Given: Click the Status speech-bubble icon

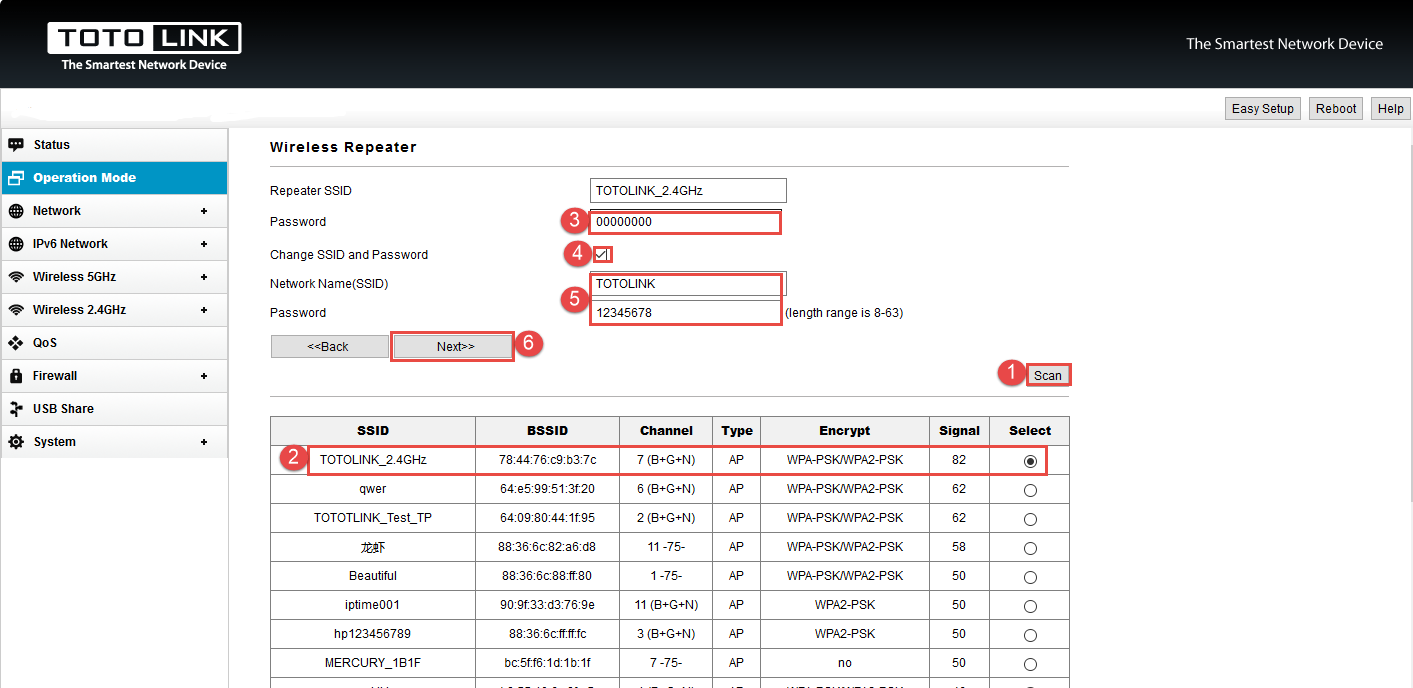Looking at the screenshot, I should coord(15,145).
